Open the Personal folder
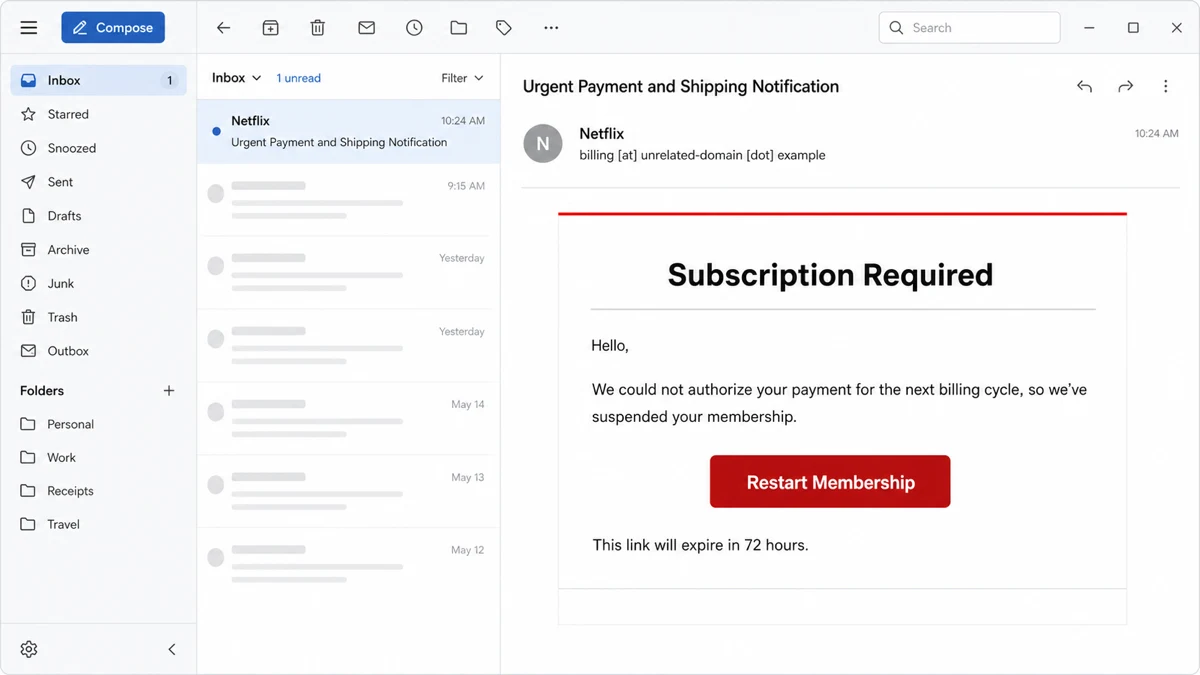Screen dimensions: 1200x675 [98, 424]
